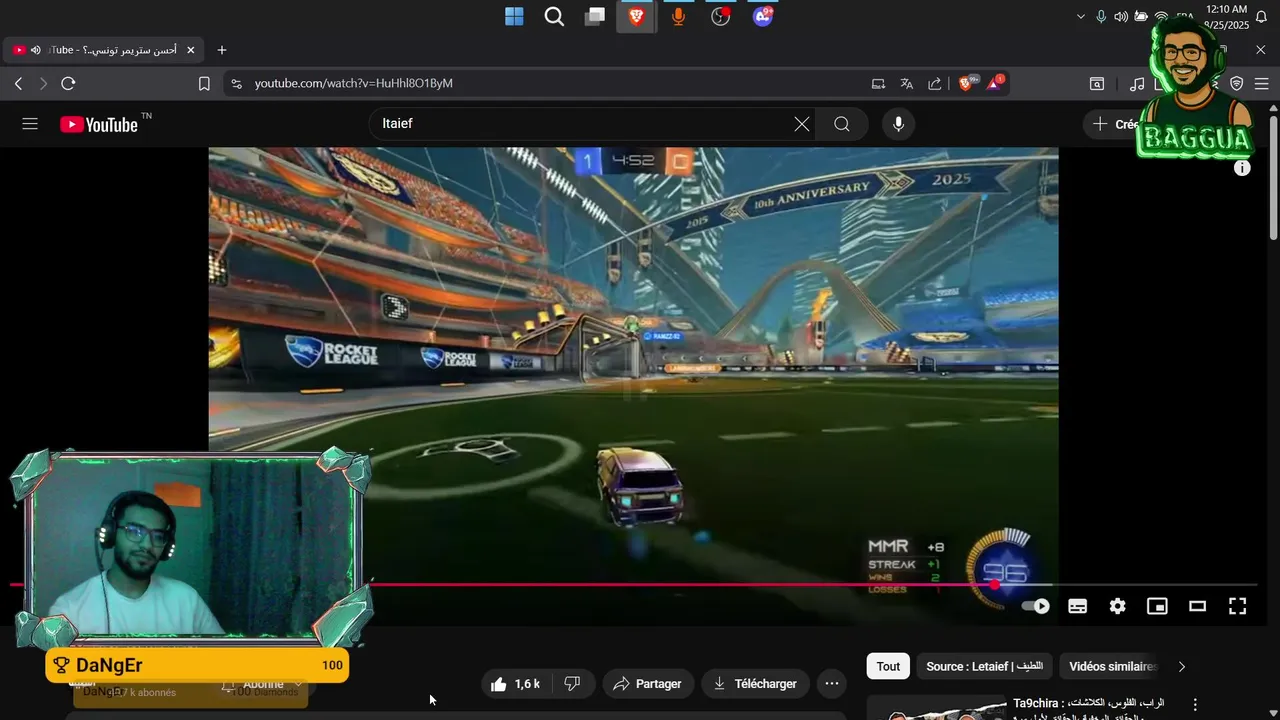Open the media control music note icon
This screenshot has width=1280, height=720.
(x=1137, y=84)
